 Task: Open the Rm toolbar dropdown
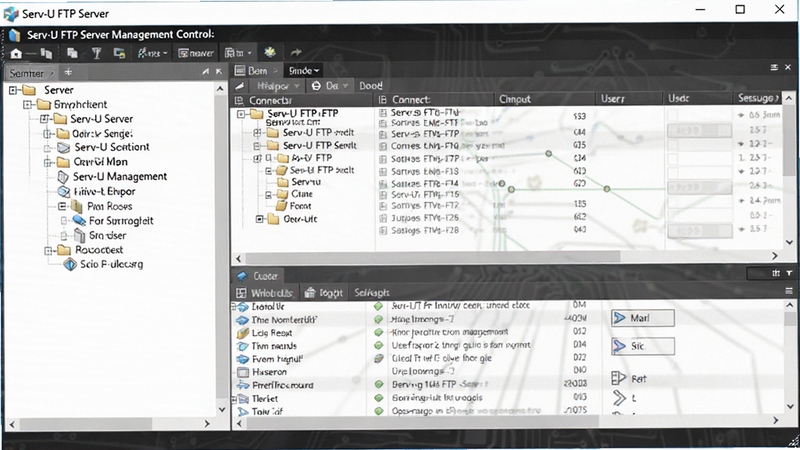click(238, 53)
